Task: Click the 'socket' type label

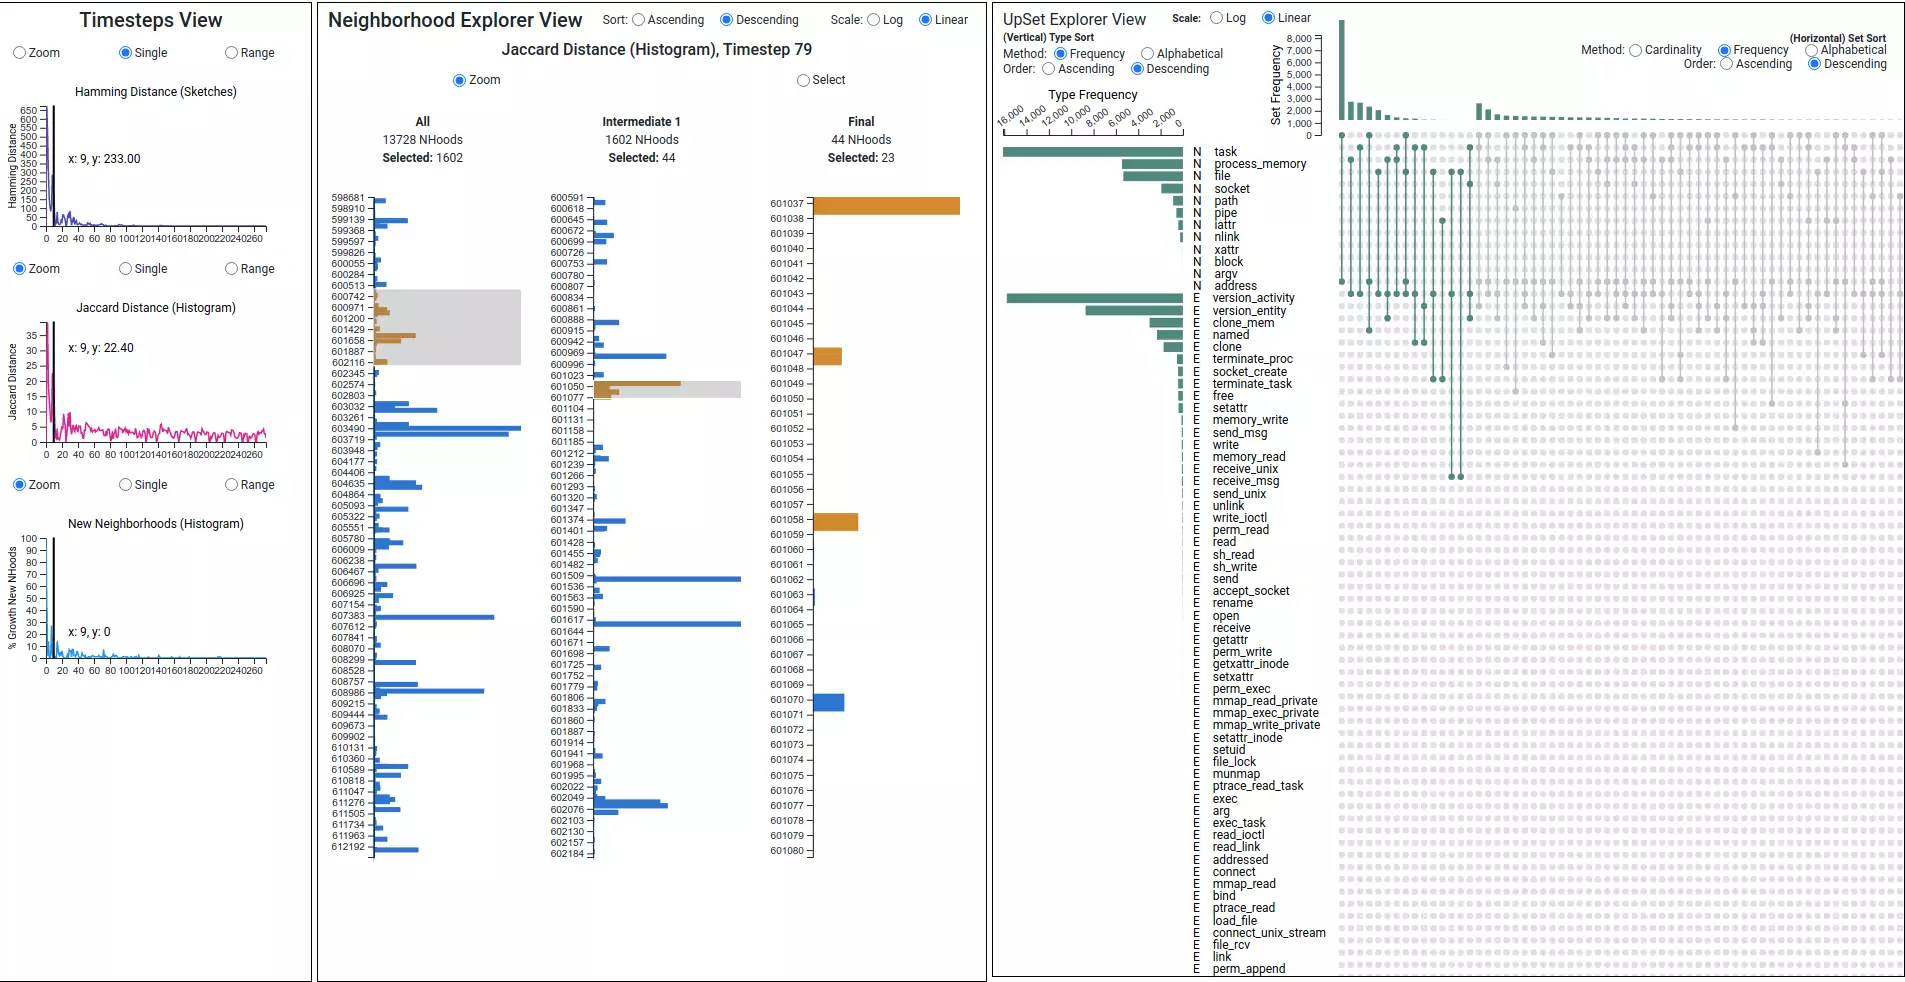Action: (x=1232, y=189)
